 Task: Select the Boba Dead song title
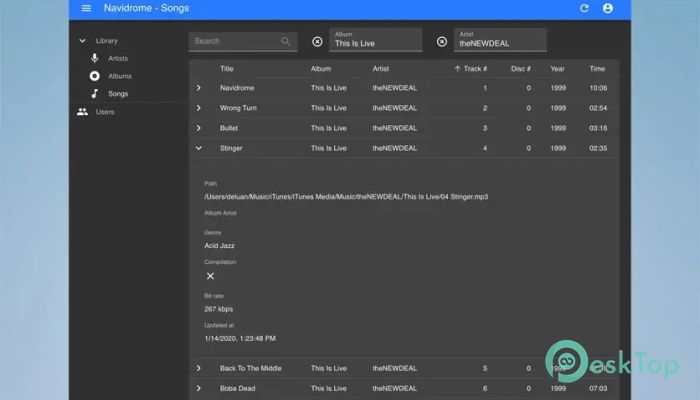pos(238,388)
